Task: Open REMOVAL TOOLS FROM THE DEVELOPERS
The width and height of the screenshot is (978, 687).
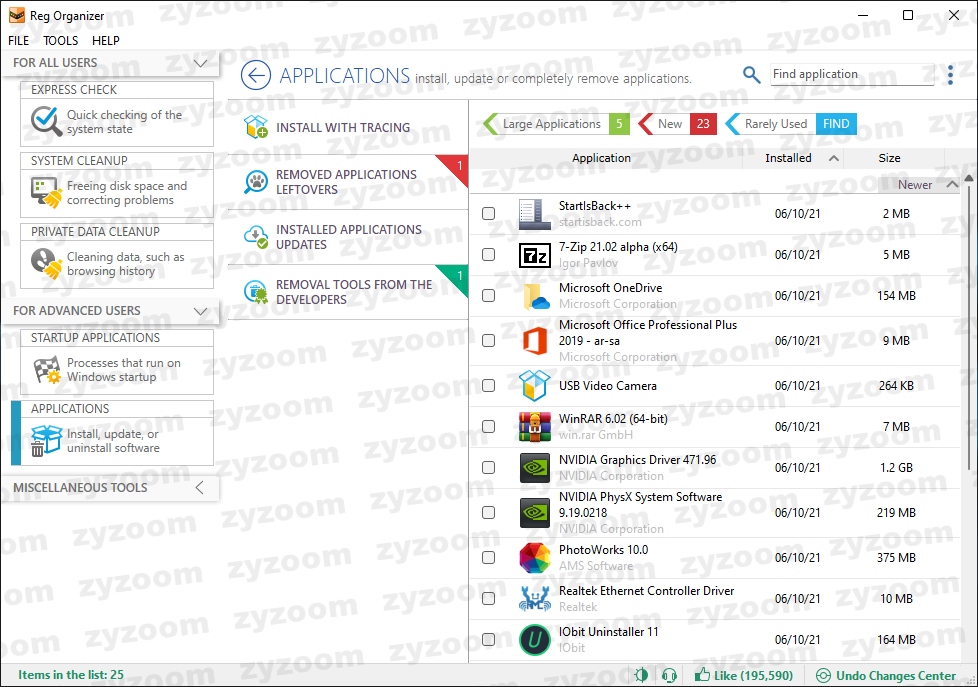Action: point(348,292)
